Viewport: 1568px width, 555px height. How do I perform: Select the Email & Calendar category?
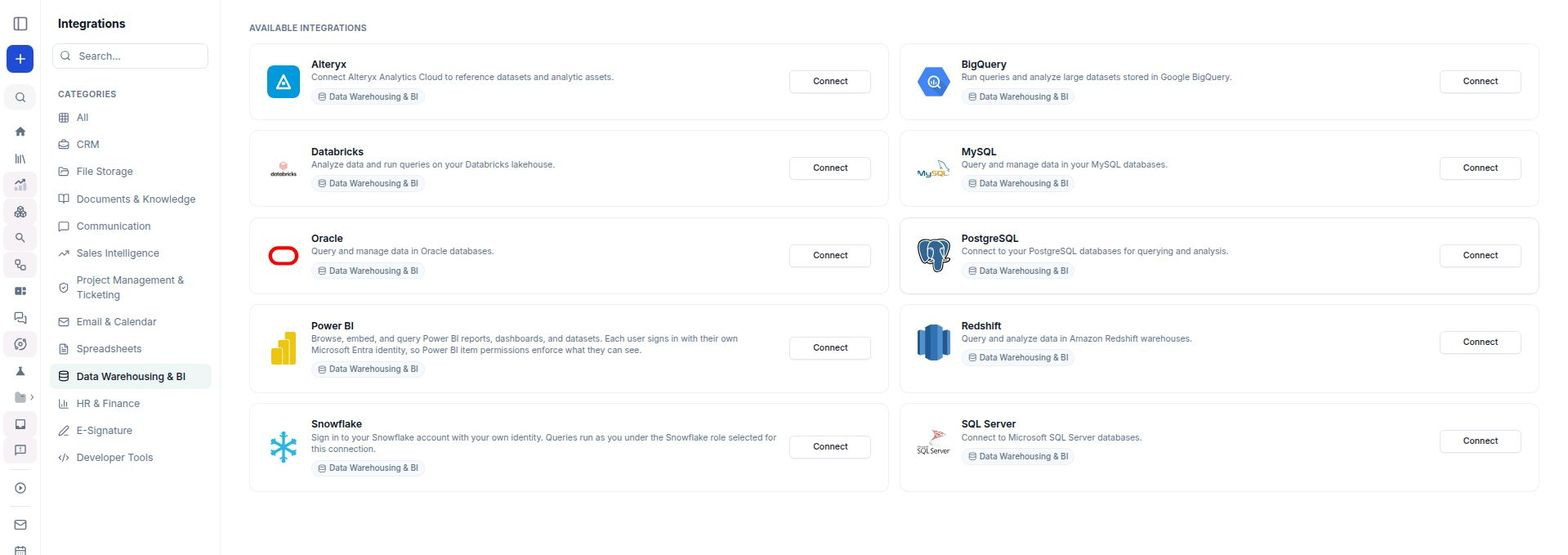pyautogui.click(x=130, y=322)
